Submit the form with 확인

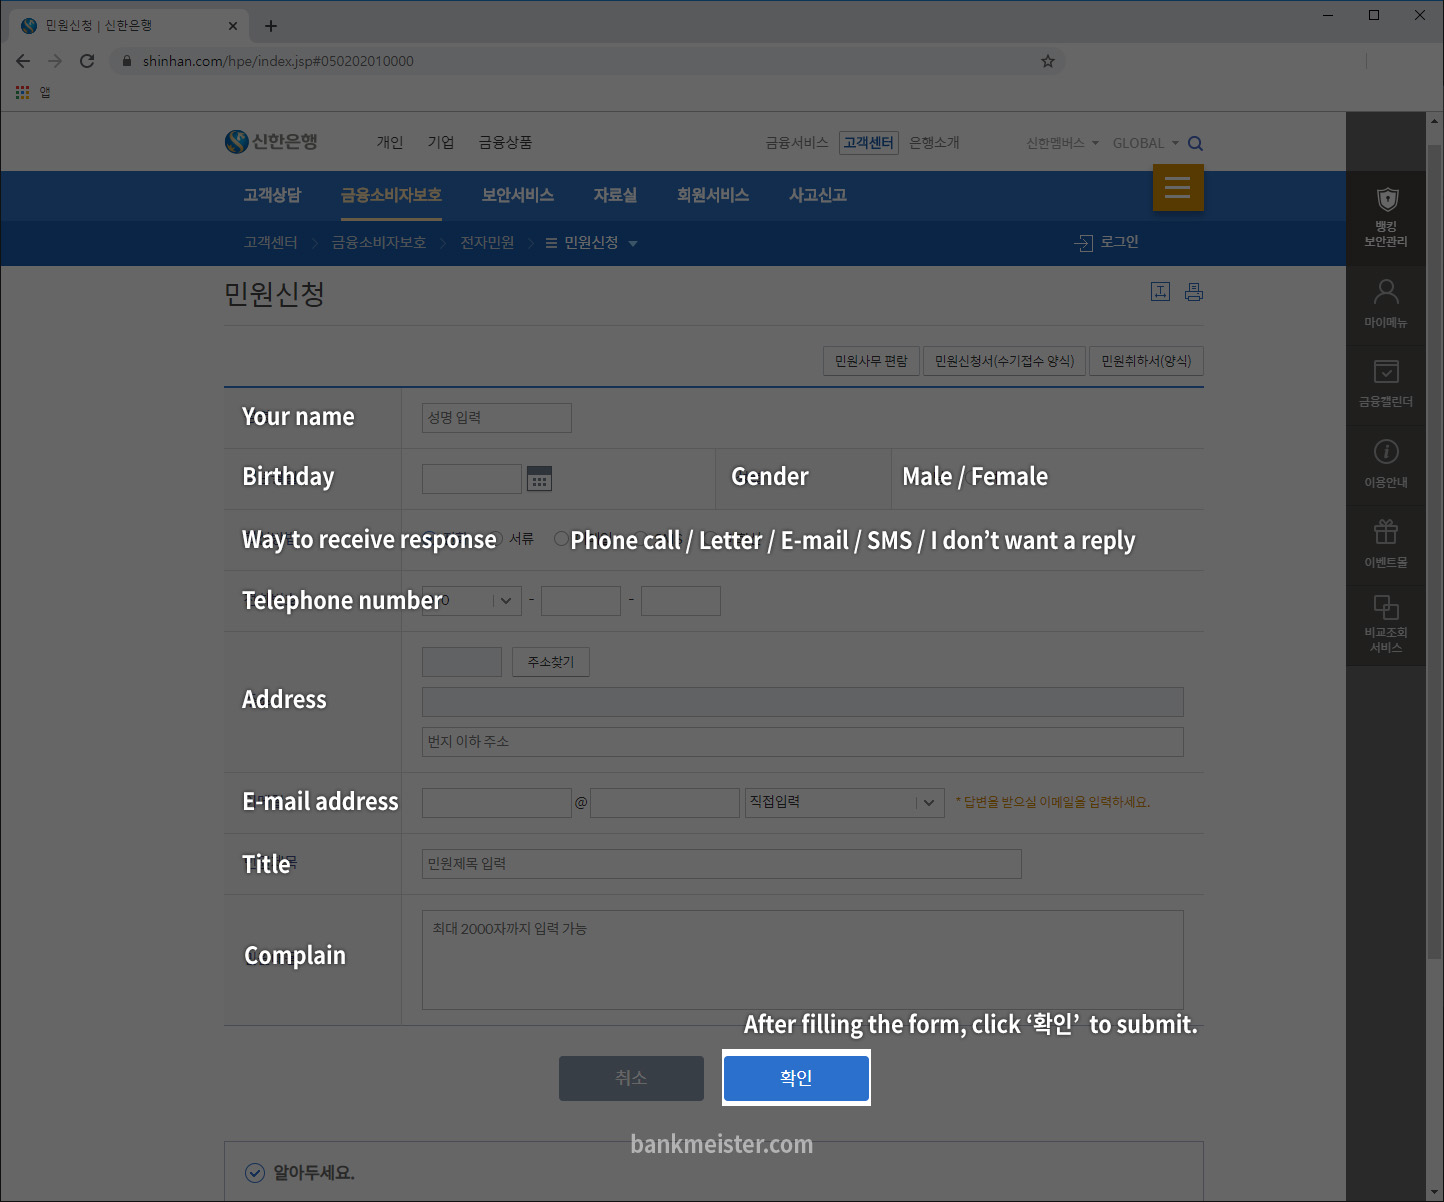(796, 1078)
